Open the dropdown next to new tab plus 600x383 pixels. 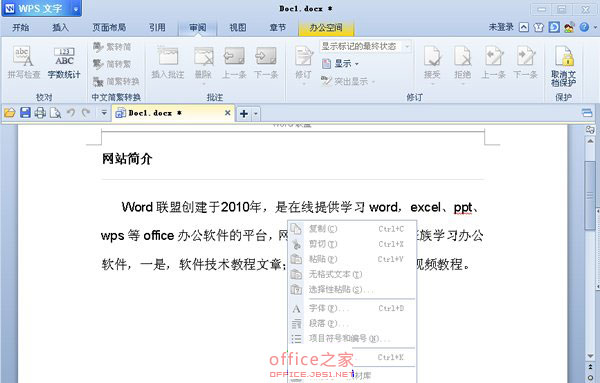[x=256, y=114]
